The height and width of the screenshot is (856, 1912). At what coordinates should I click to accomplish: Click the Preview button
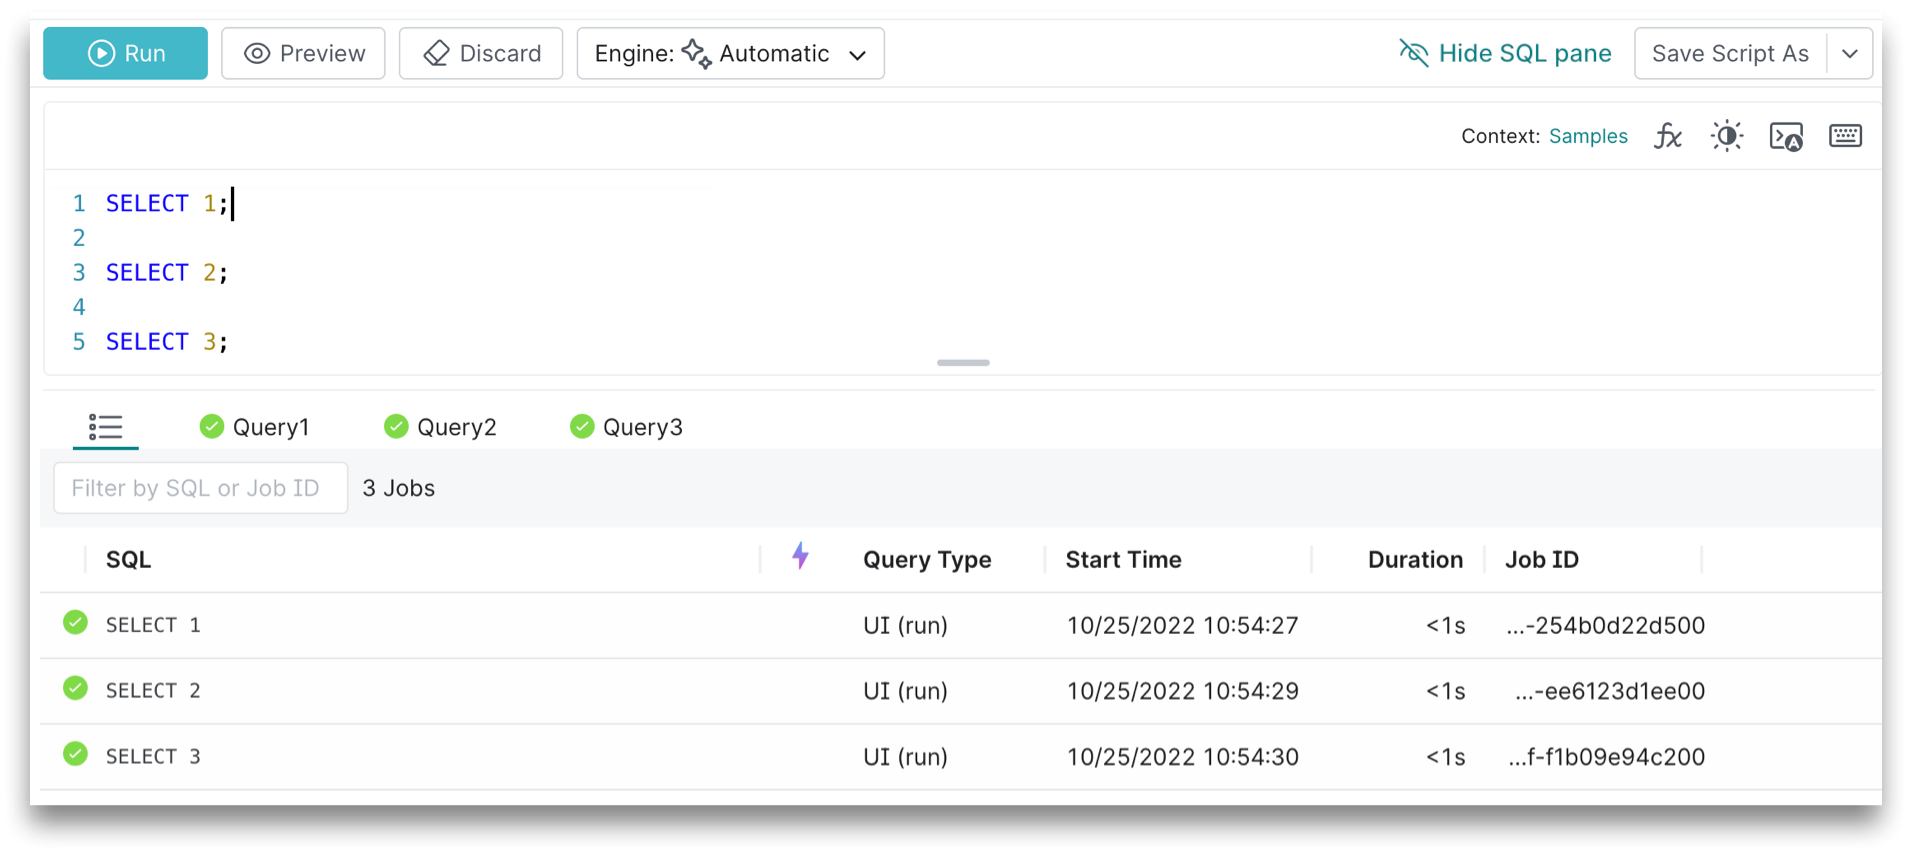tap(303, 53)
